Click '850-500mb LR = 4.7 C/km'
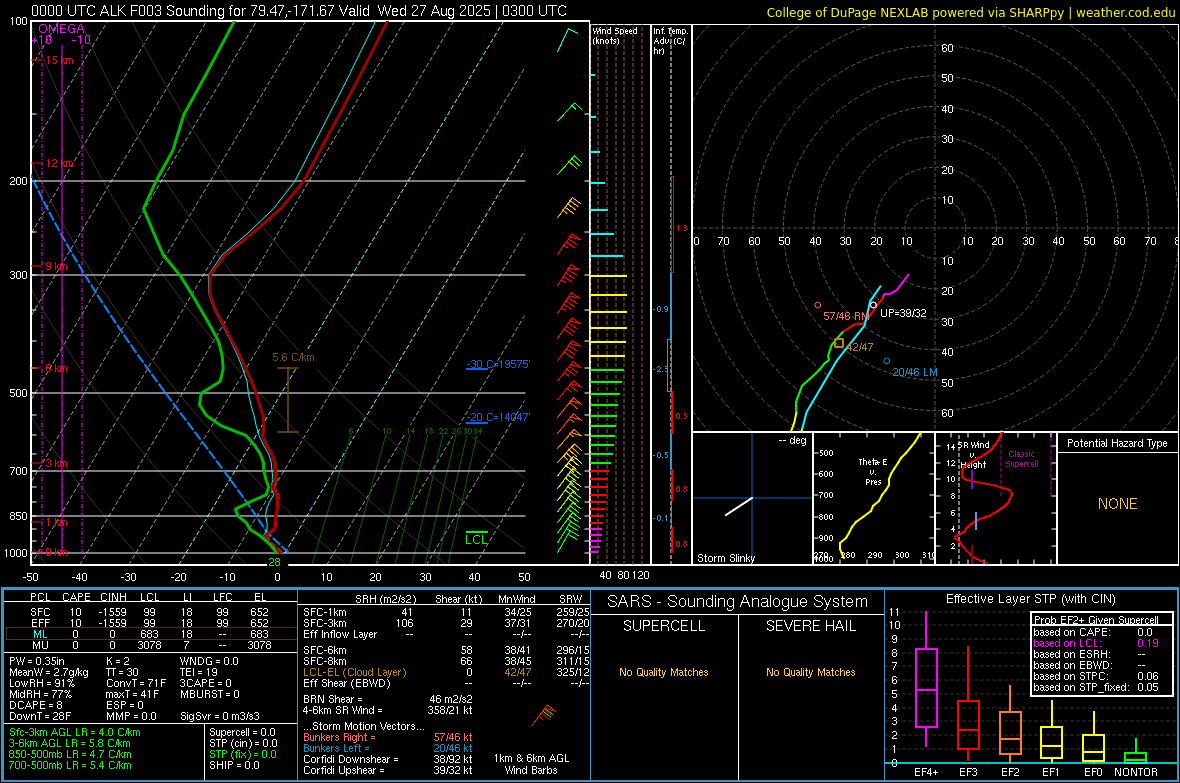1180x783 pixels. pyautogui.click(x=70, y=754)
